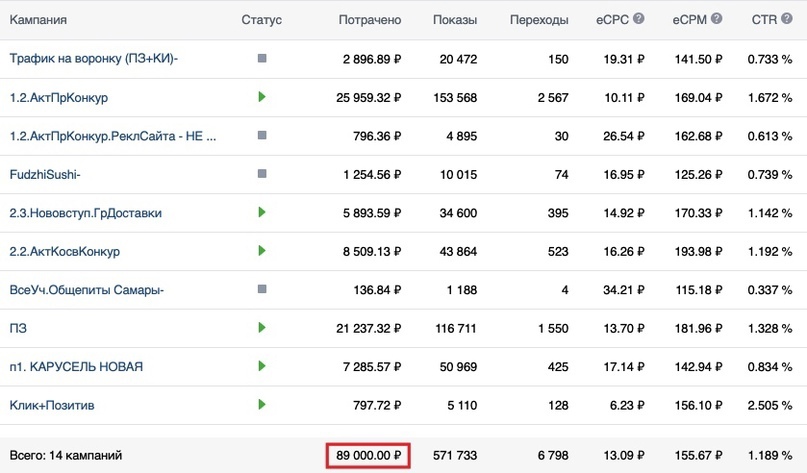Viewport: 807px width, 473px height.
Task: Open the Трафик на воронку (ПЗ+КИ)- campaign
Action: [x=94, y=59]
